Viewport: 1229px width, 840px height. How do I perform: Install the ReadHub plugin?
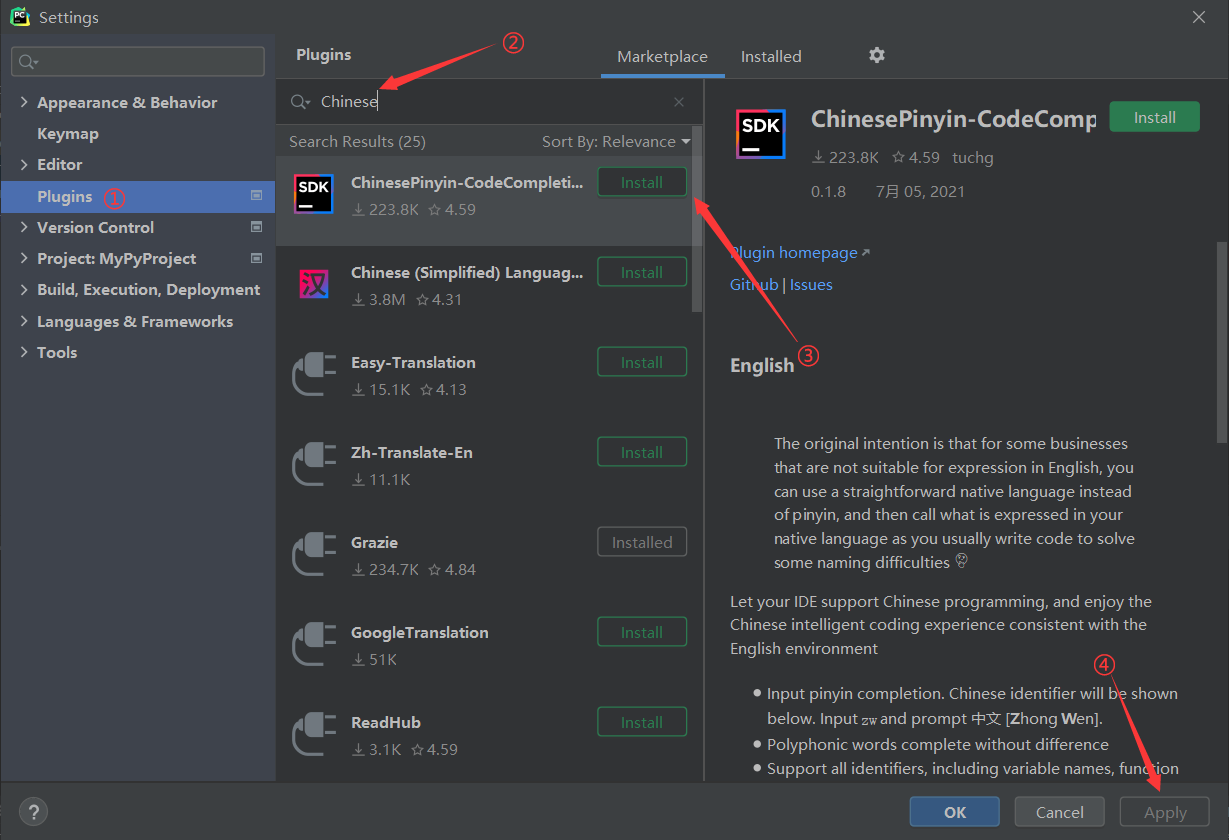[x=642, y=722]
